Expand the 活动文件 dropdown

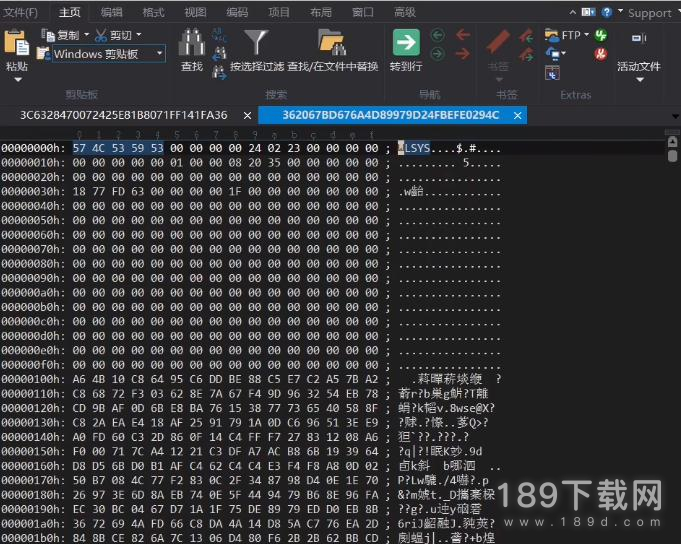(638, 79)
